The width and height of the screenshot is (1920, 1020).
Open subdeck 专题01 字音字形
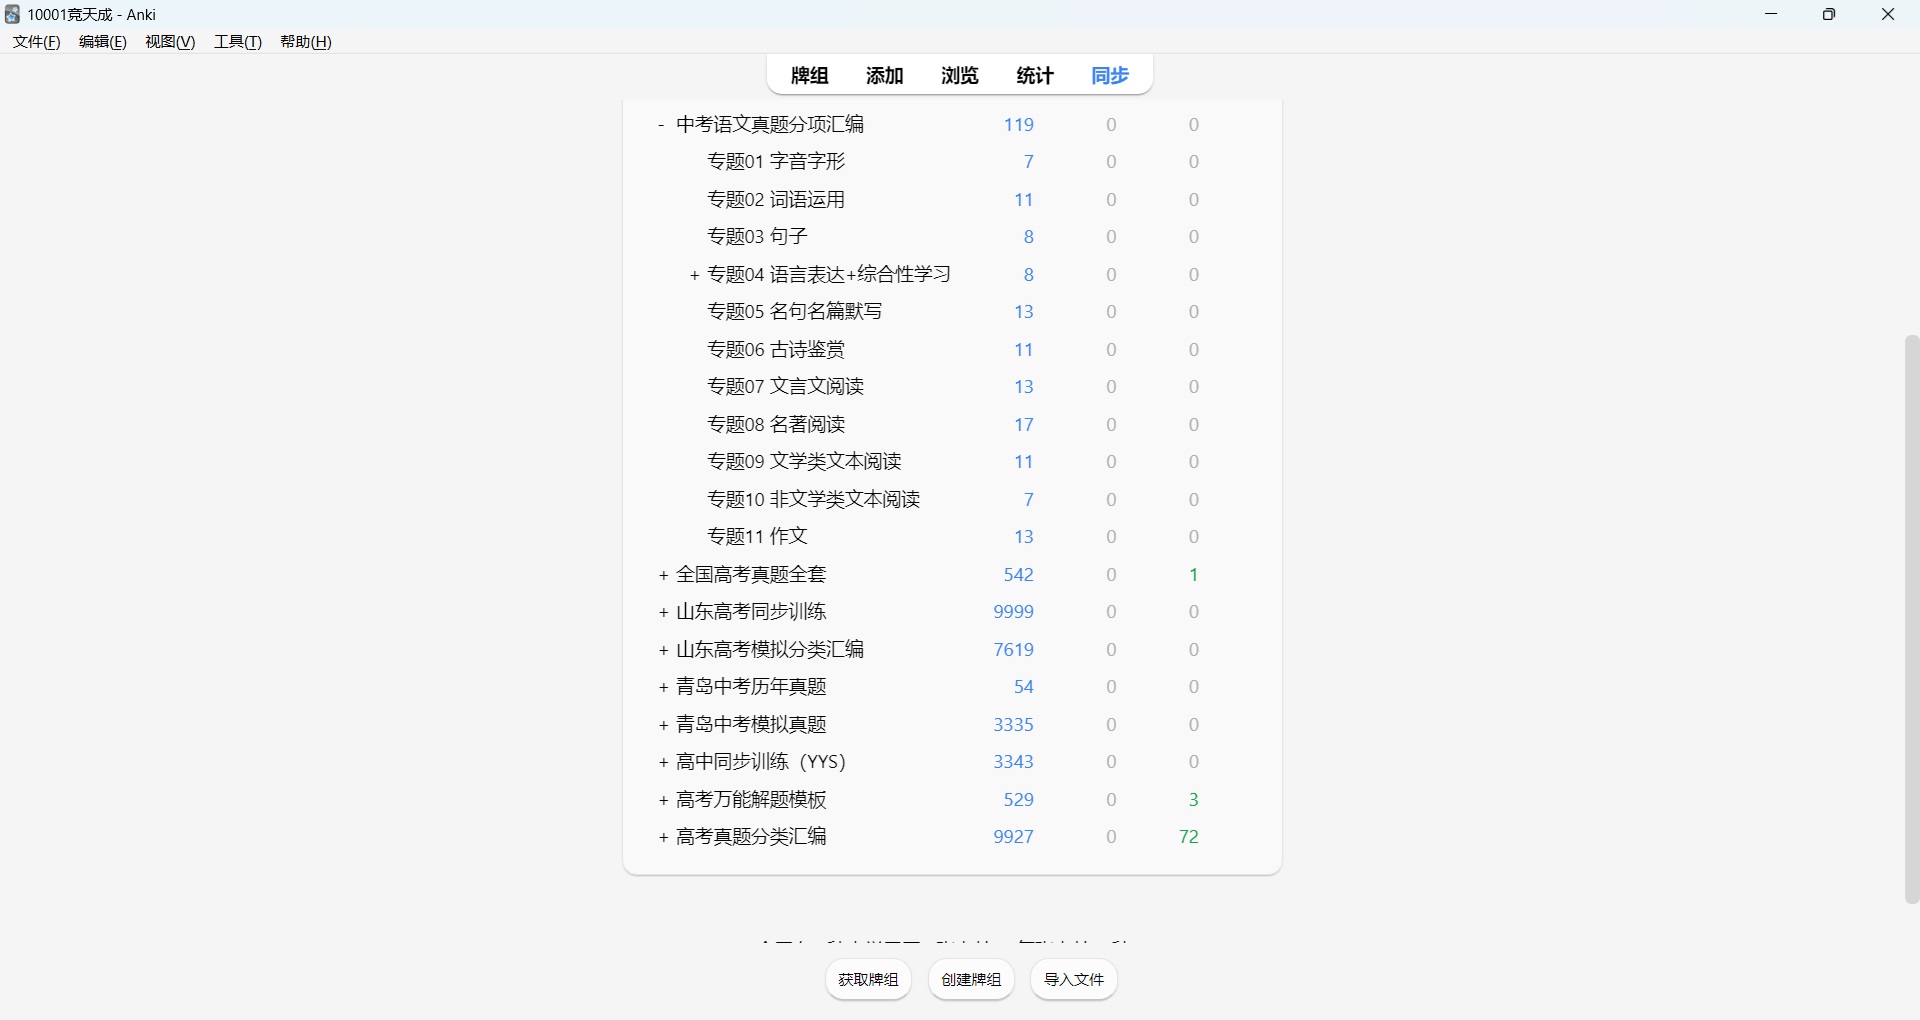click(x=776, y=162)
